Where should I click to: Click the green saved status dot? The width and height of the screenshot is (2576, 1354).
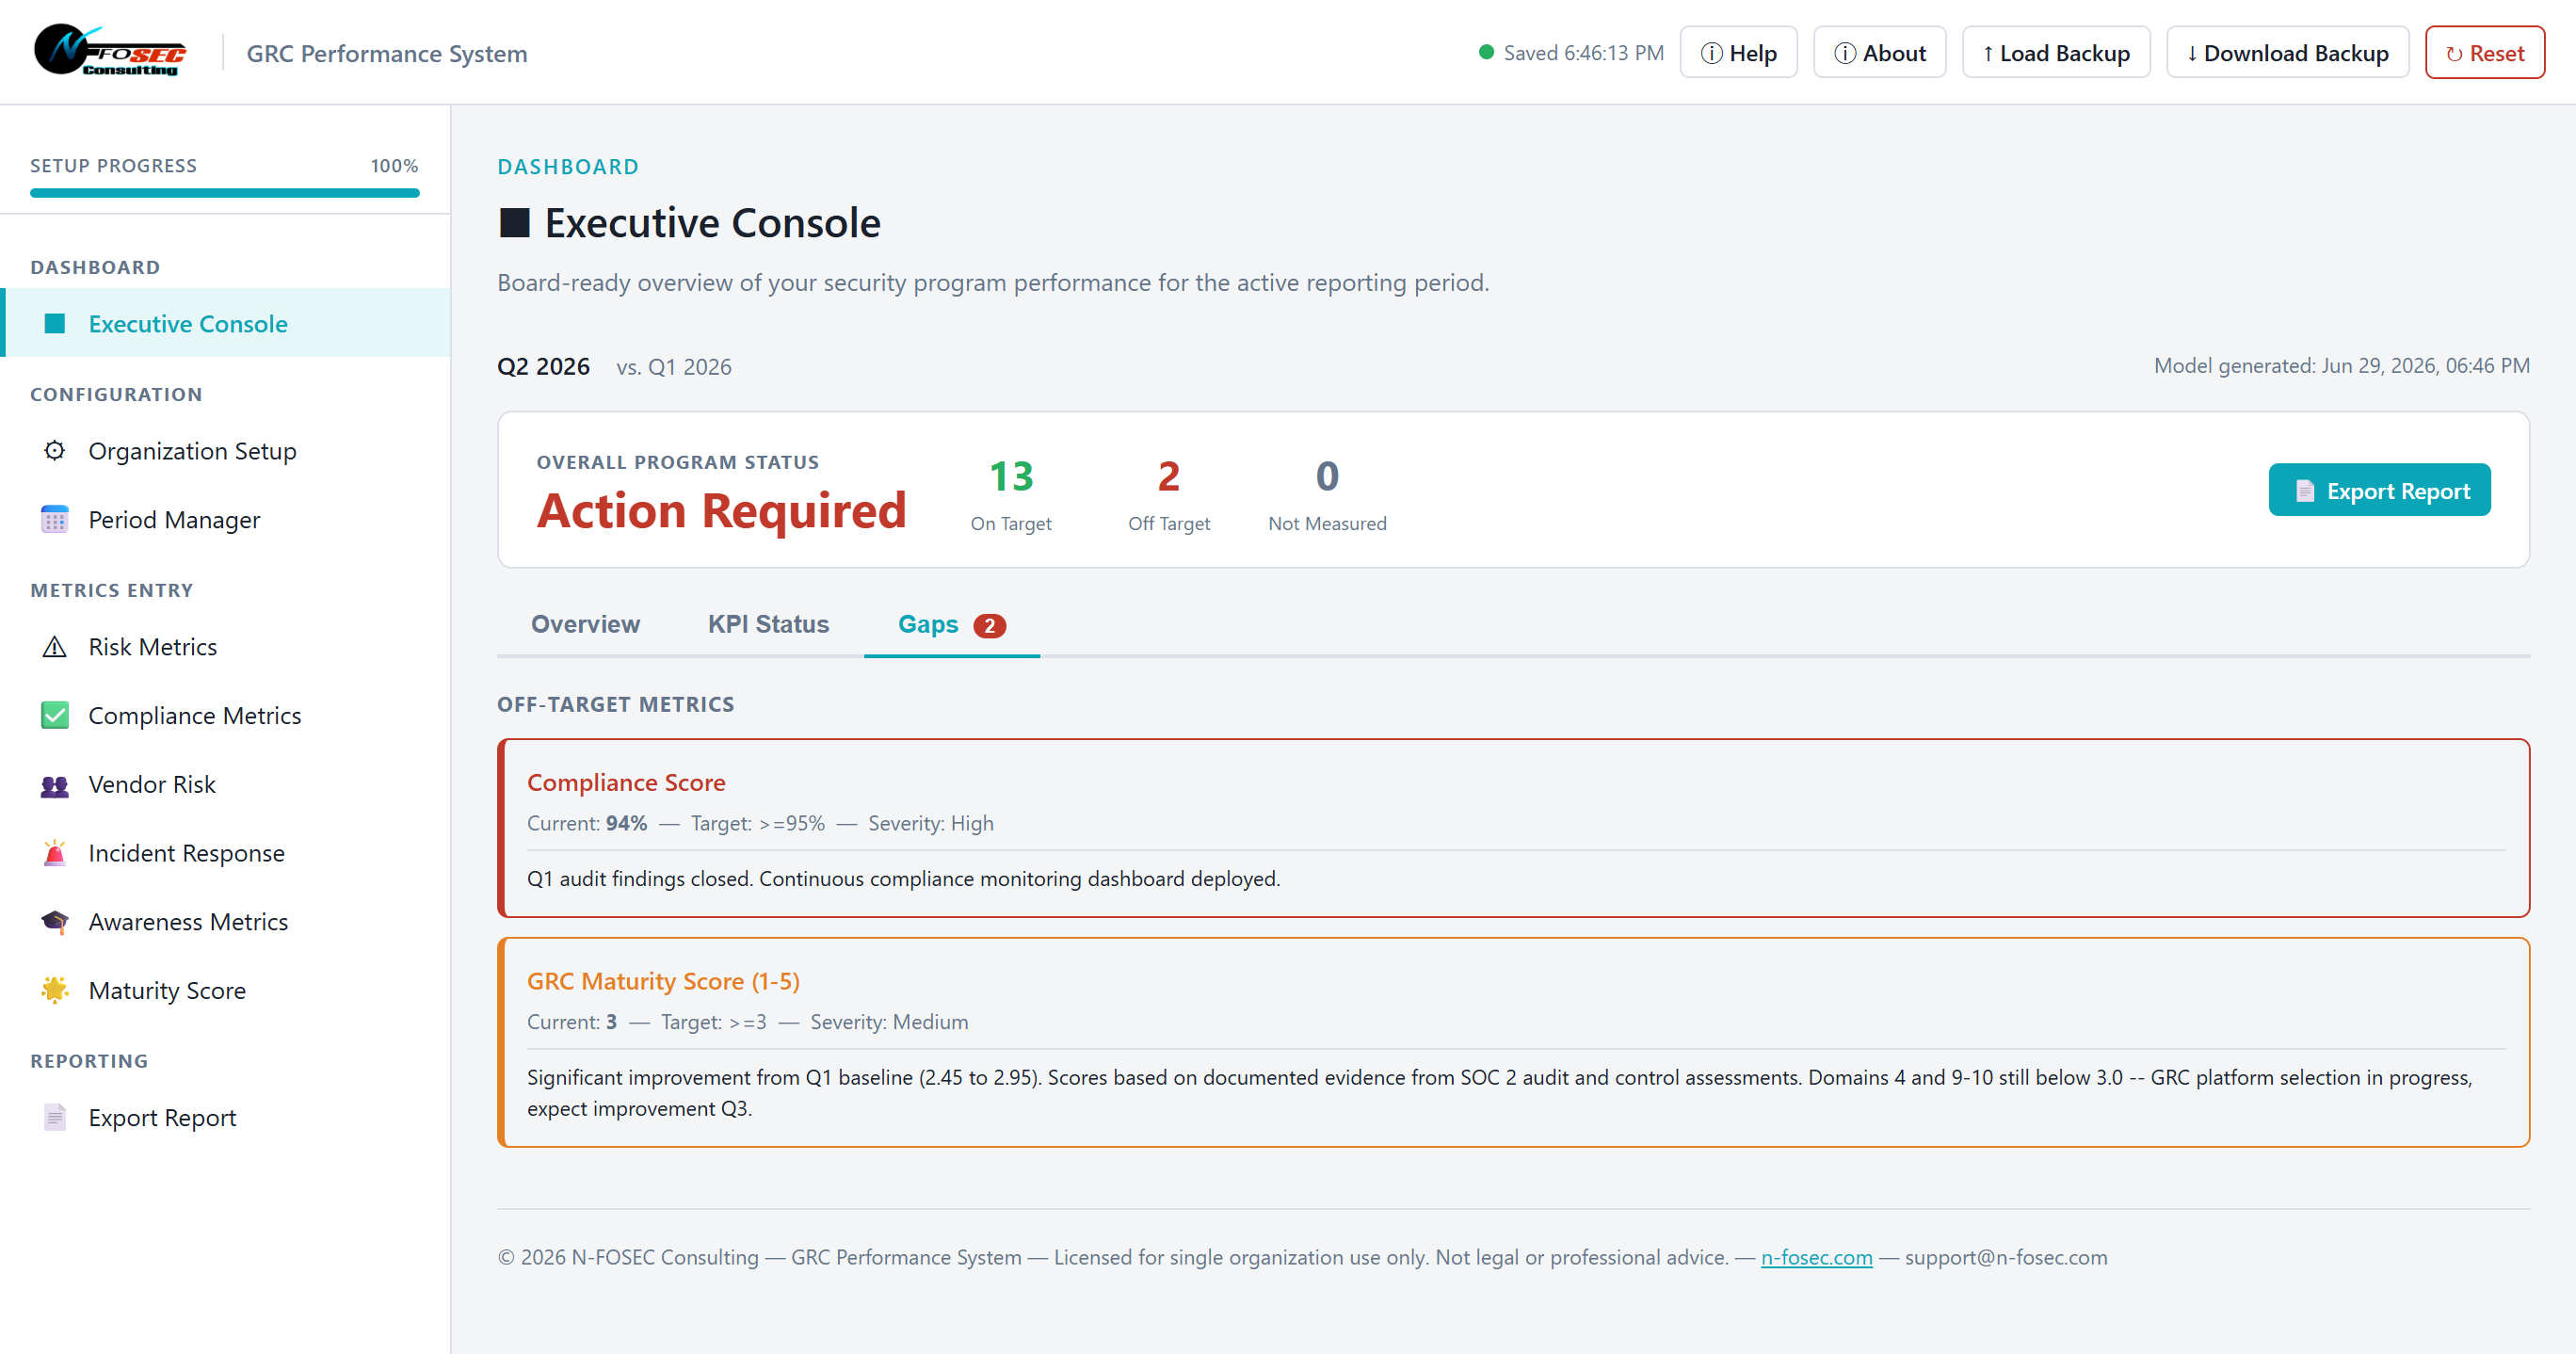pyautogui.click(x=1486, y=52)
